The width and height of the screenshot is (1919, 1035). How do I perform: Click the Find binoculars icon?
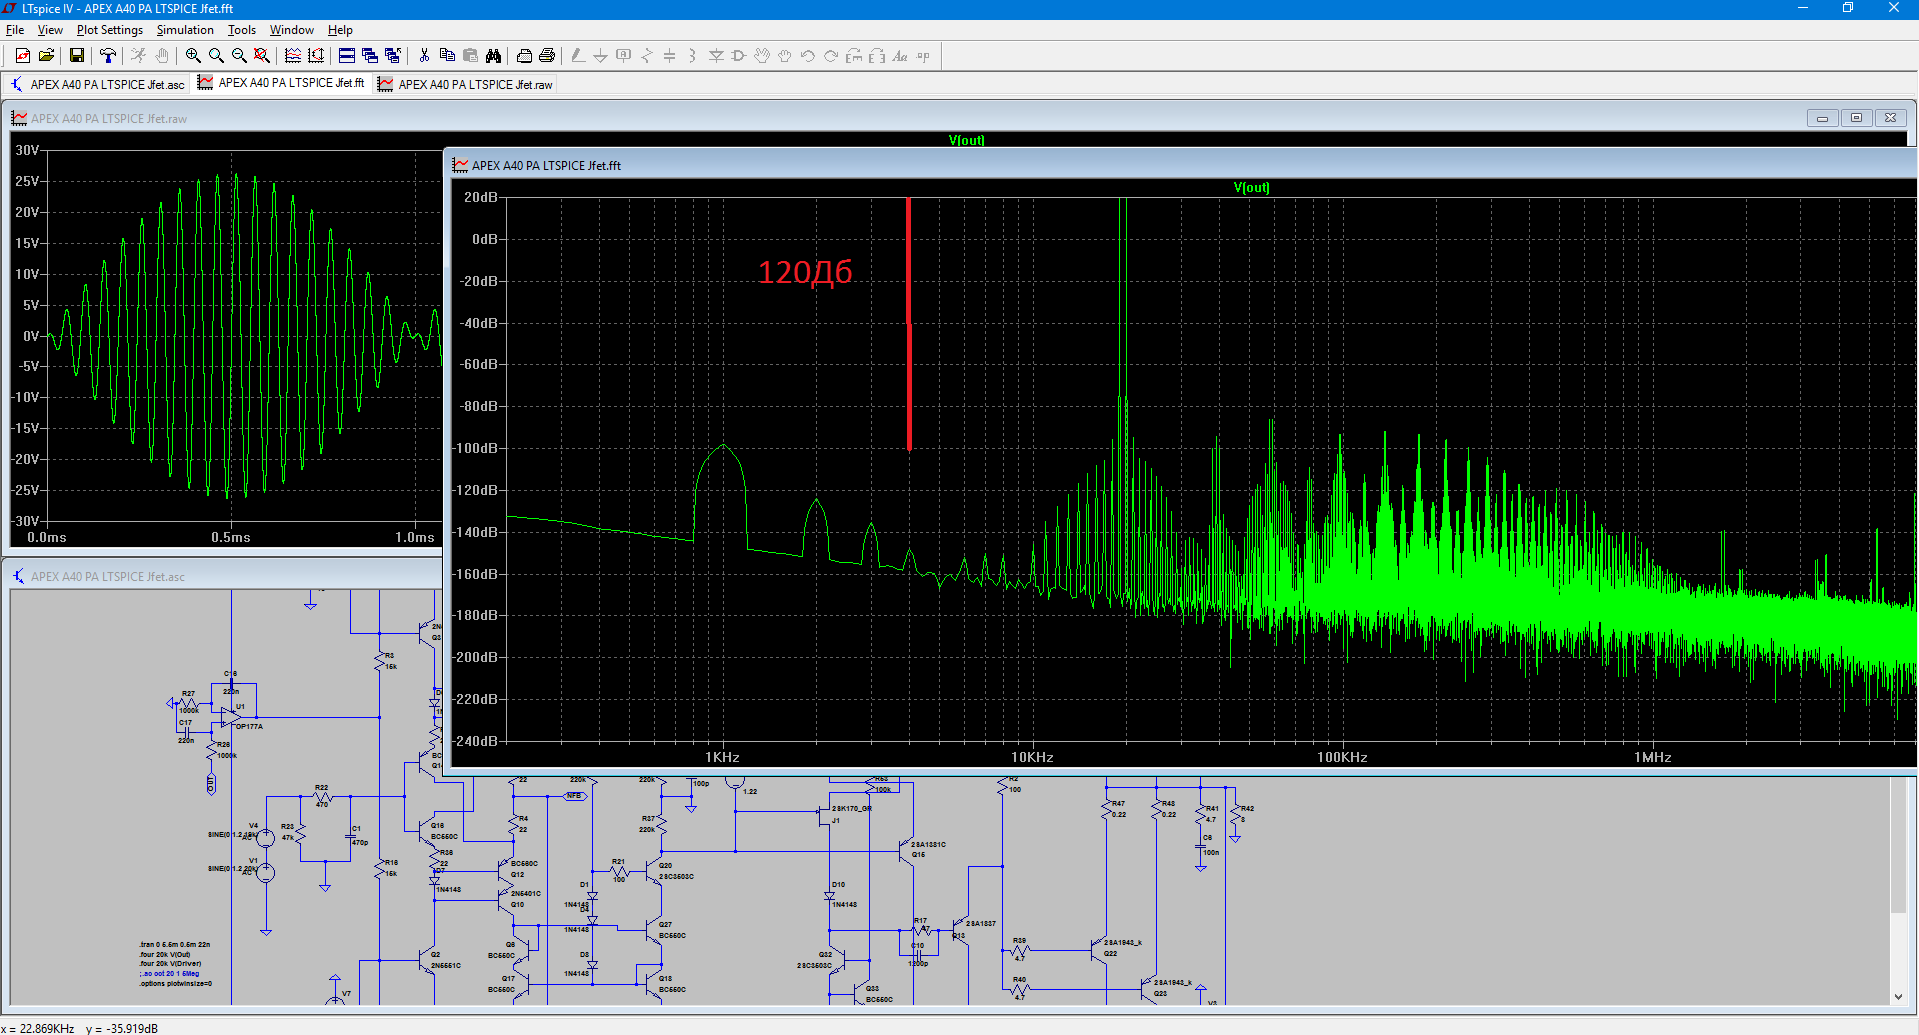click(x=493, y=56)
